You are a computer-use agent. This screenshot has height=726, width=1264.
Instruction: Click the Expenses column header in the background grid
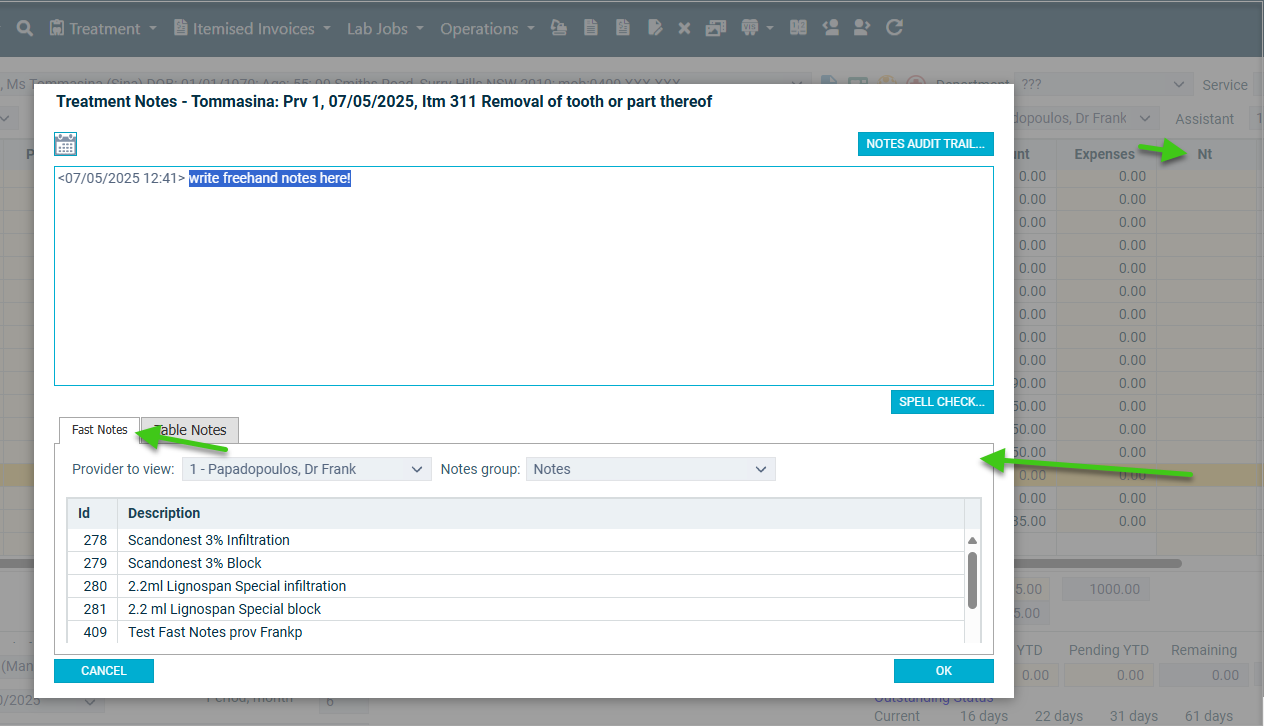1104,154
